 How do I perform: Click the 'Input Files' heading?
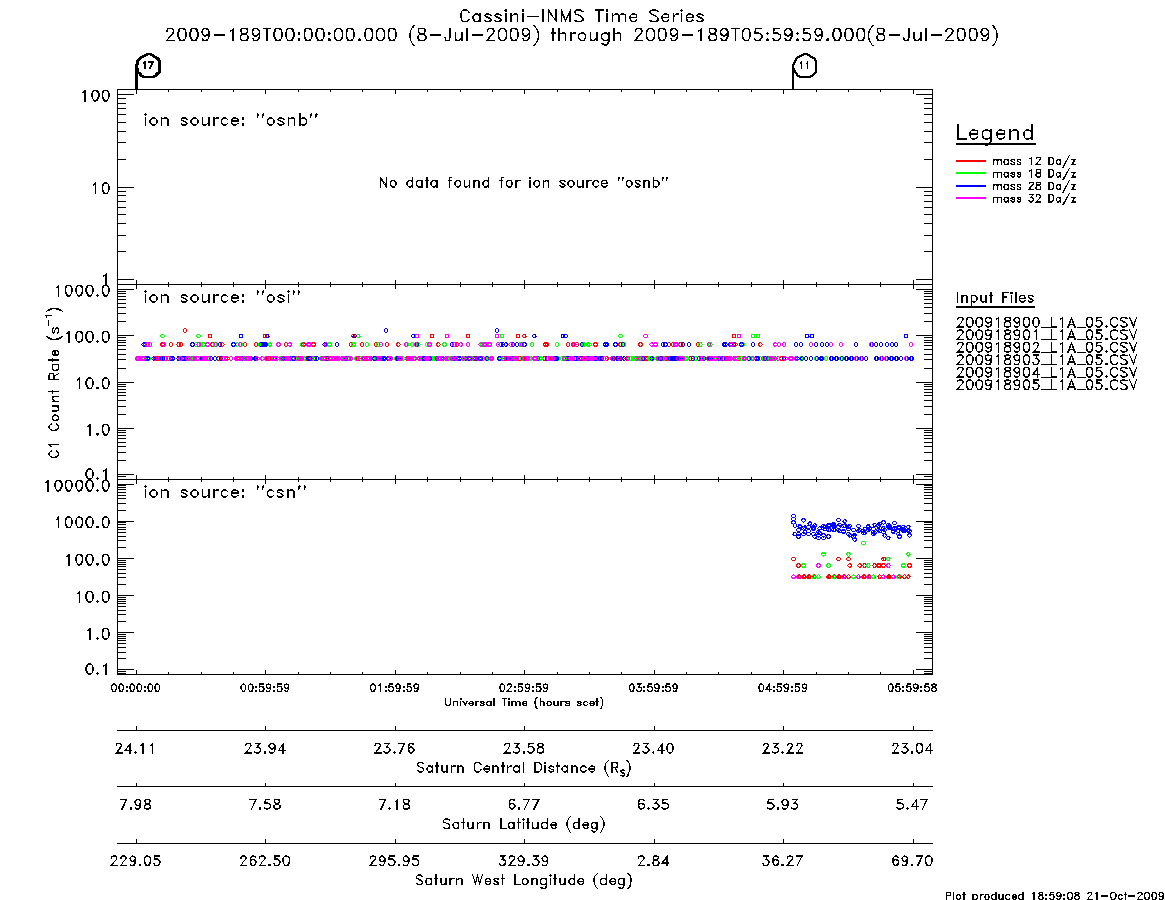click(995, 298)
